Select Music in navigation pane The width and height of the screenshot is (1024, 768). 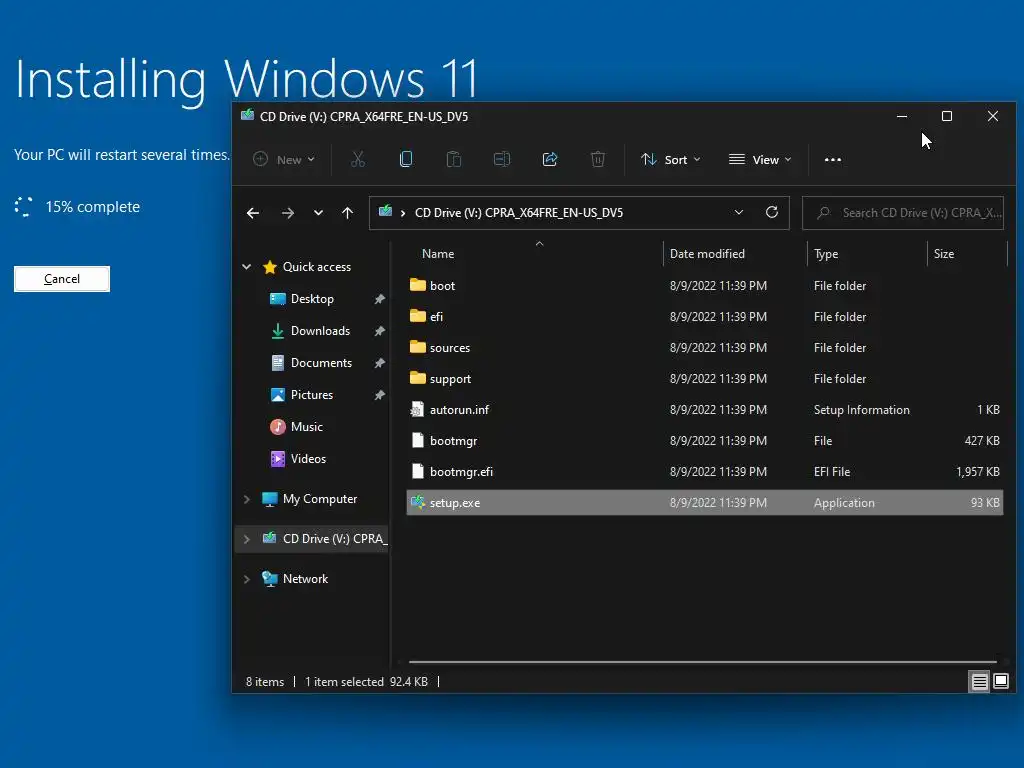[306, 427]
